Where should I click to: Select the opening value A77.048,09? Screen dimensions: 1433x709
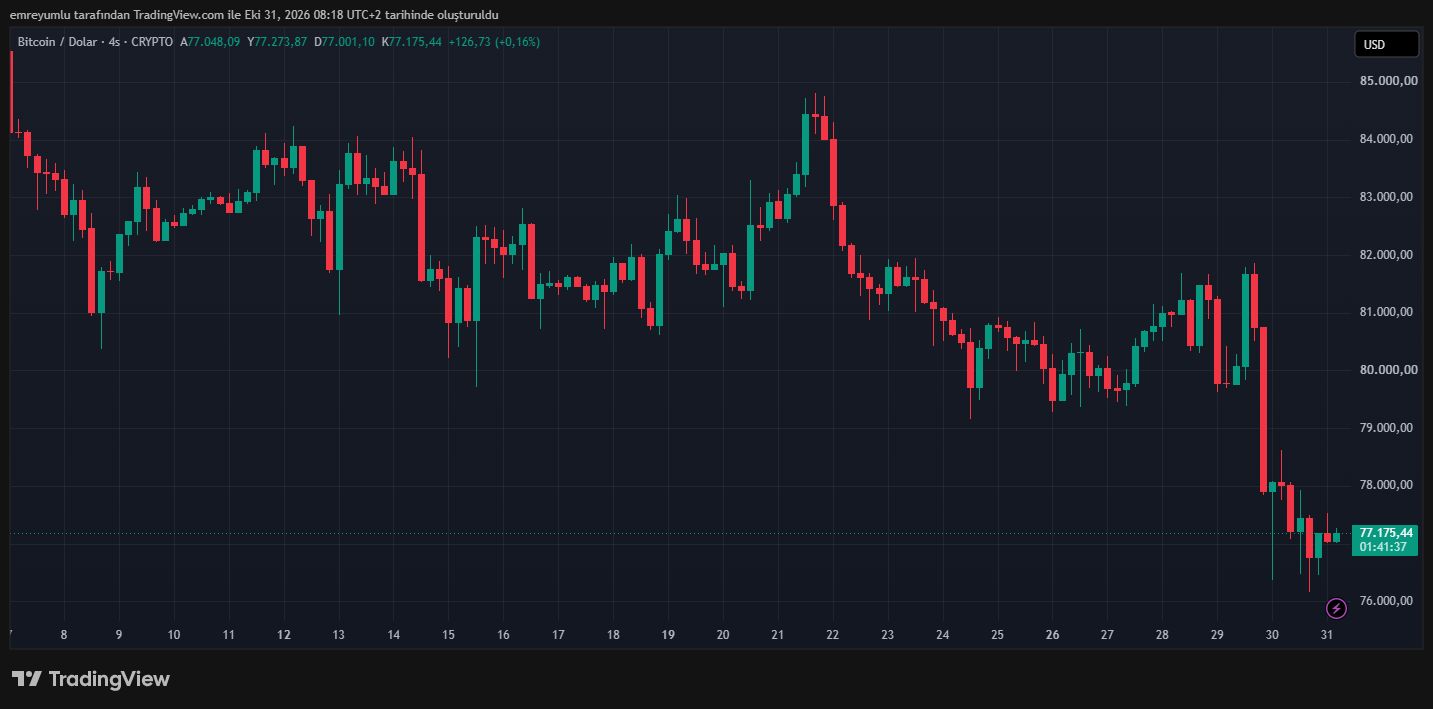[210, 42]
